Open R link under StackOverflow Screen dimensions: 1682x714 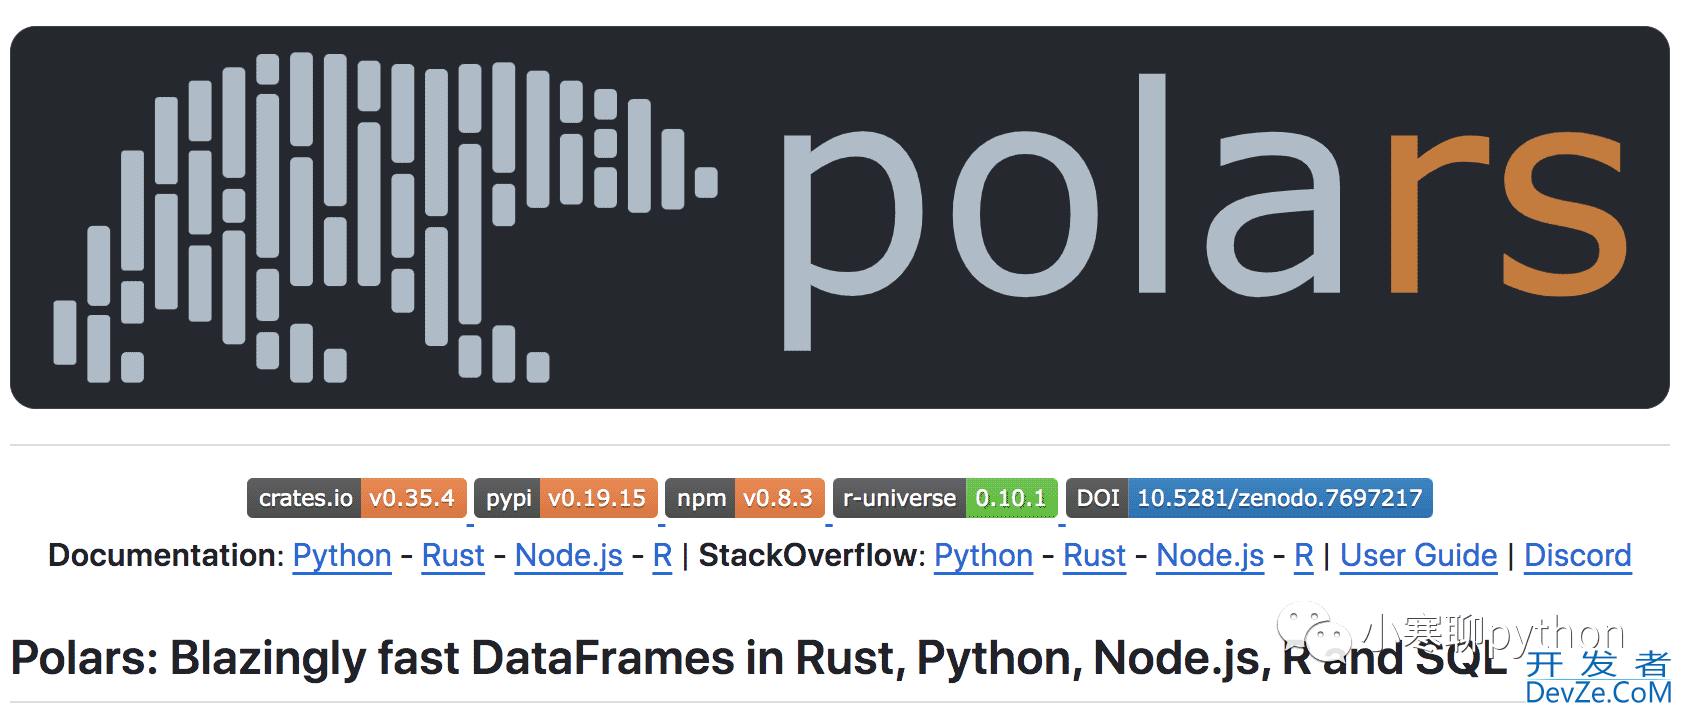tap(1304, 556)
